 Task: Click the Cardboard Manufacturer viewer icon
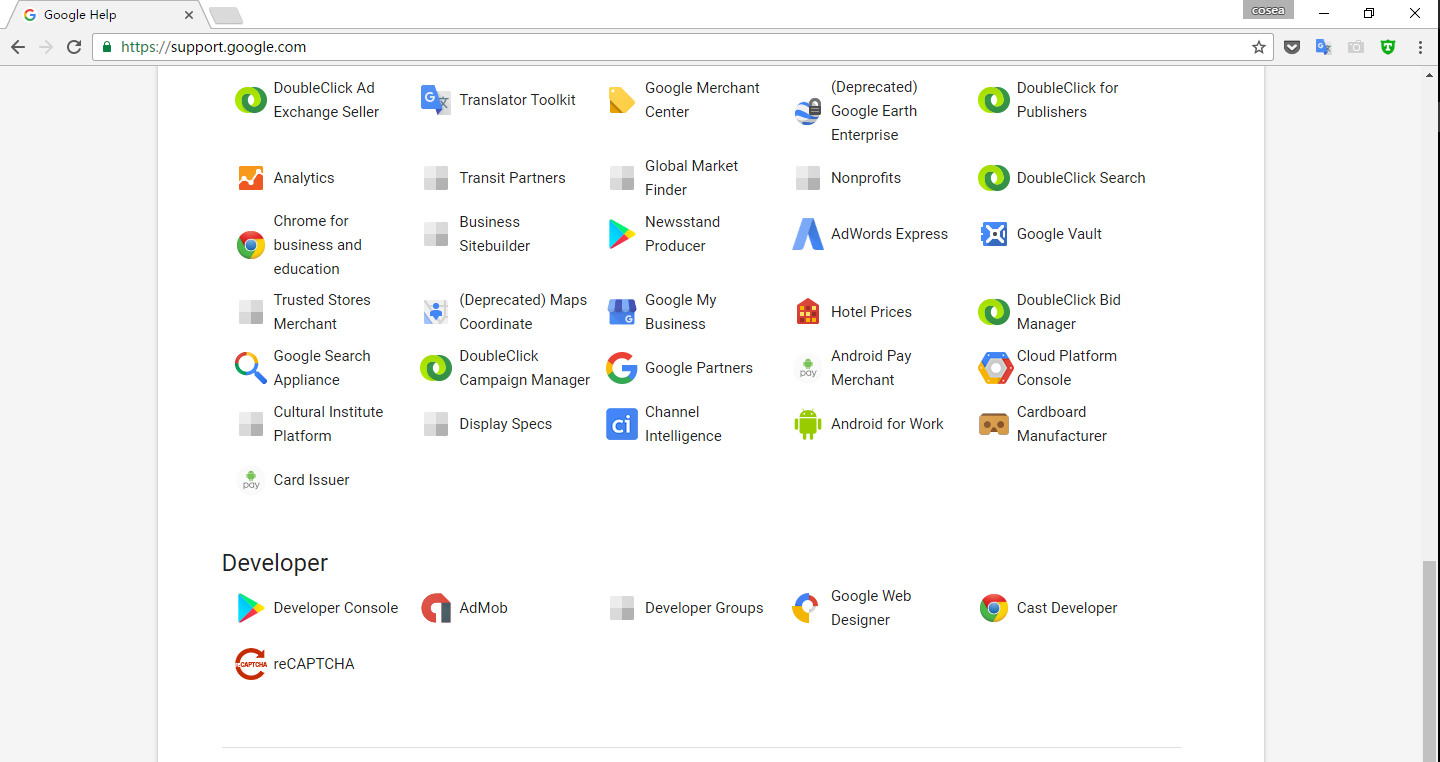(994, 424)
